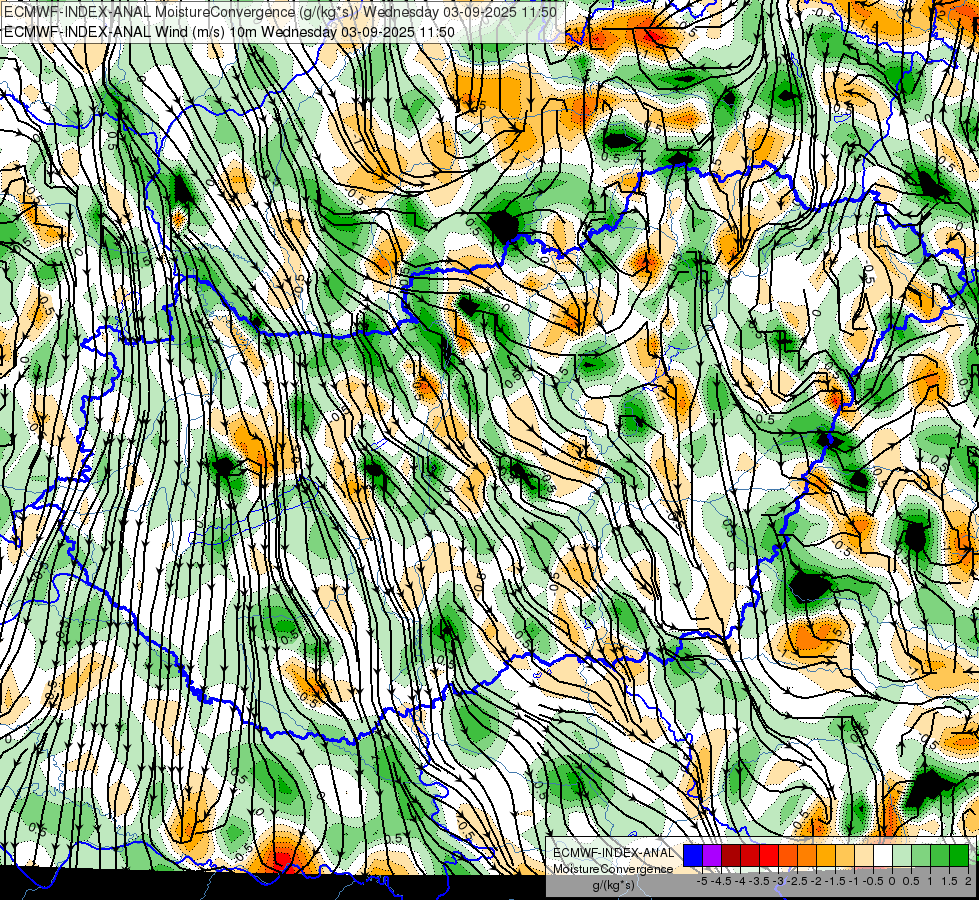Click the -4.5 tick label in legend
This screenshot has width=979, height=900.
(721, 881)
